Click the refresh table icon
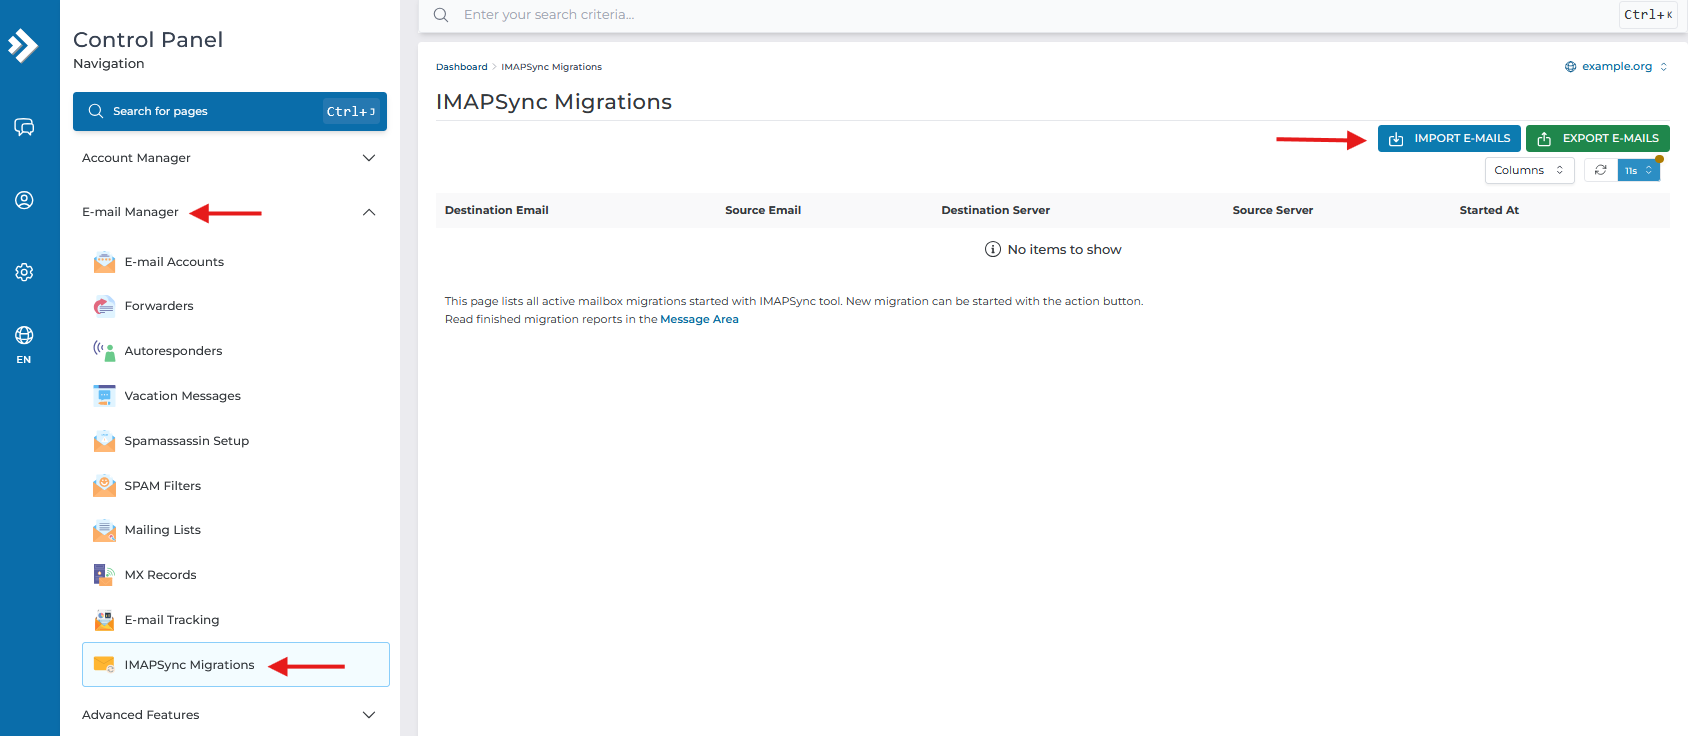Image resolution: width=1688 pixels, height=736 pixels. pos(1600,170)
